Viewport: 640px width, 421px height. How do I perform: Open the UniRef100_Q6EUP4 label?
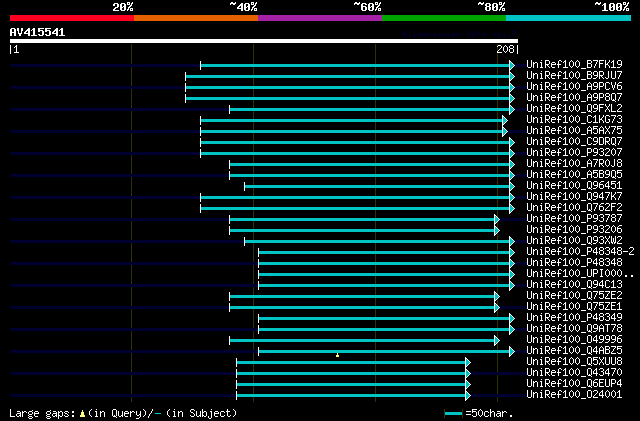pyautogui.click(x=574, y=384)
